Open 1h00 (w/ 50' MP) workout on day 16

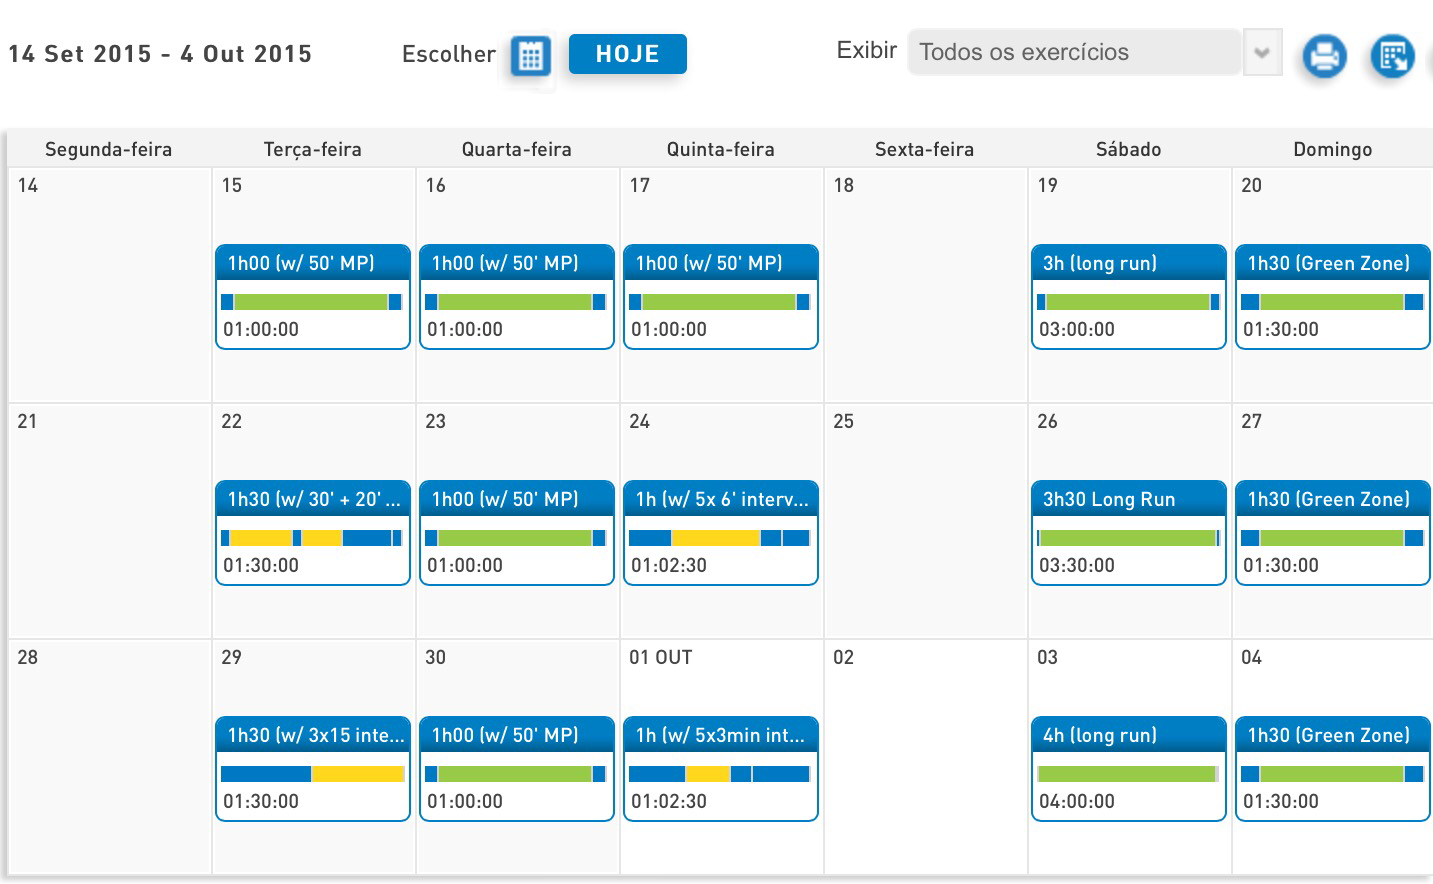[516, 264]
